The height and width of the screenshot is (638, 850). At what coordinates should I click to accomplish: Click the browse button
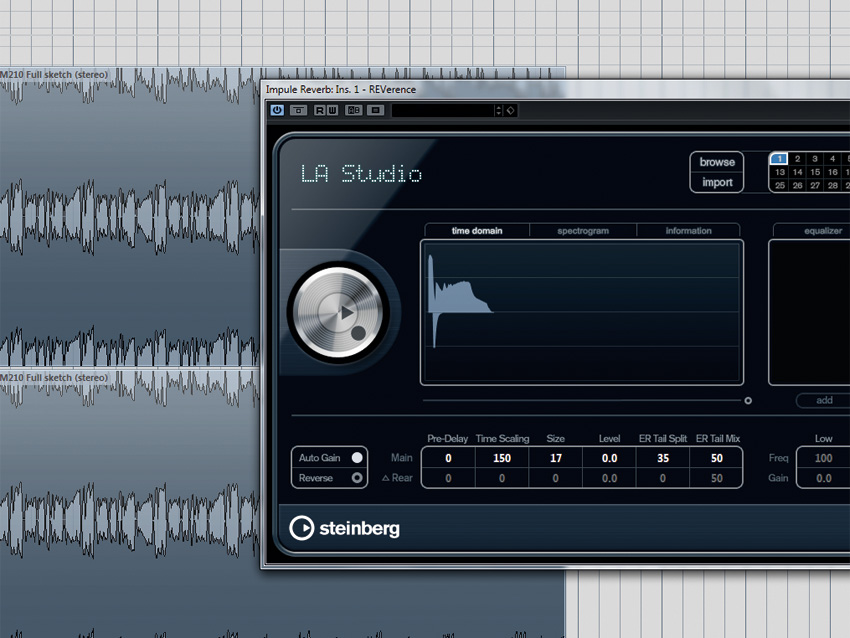(x=717, y=162)
